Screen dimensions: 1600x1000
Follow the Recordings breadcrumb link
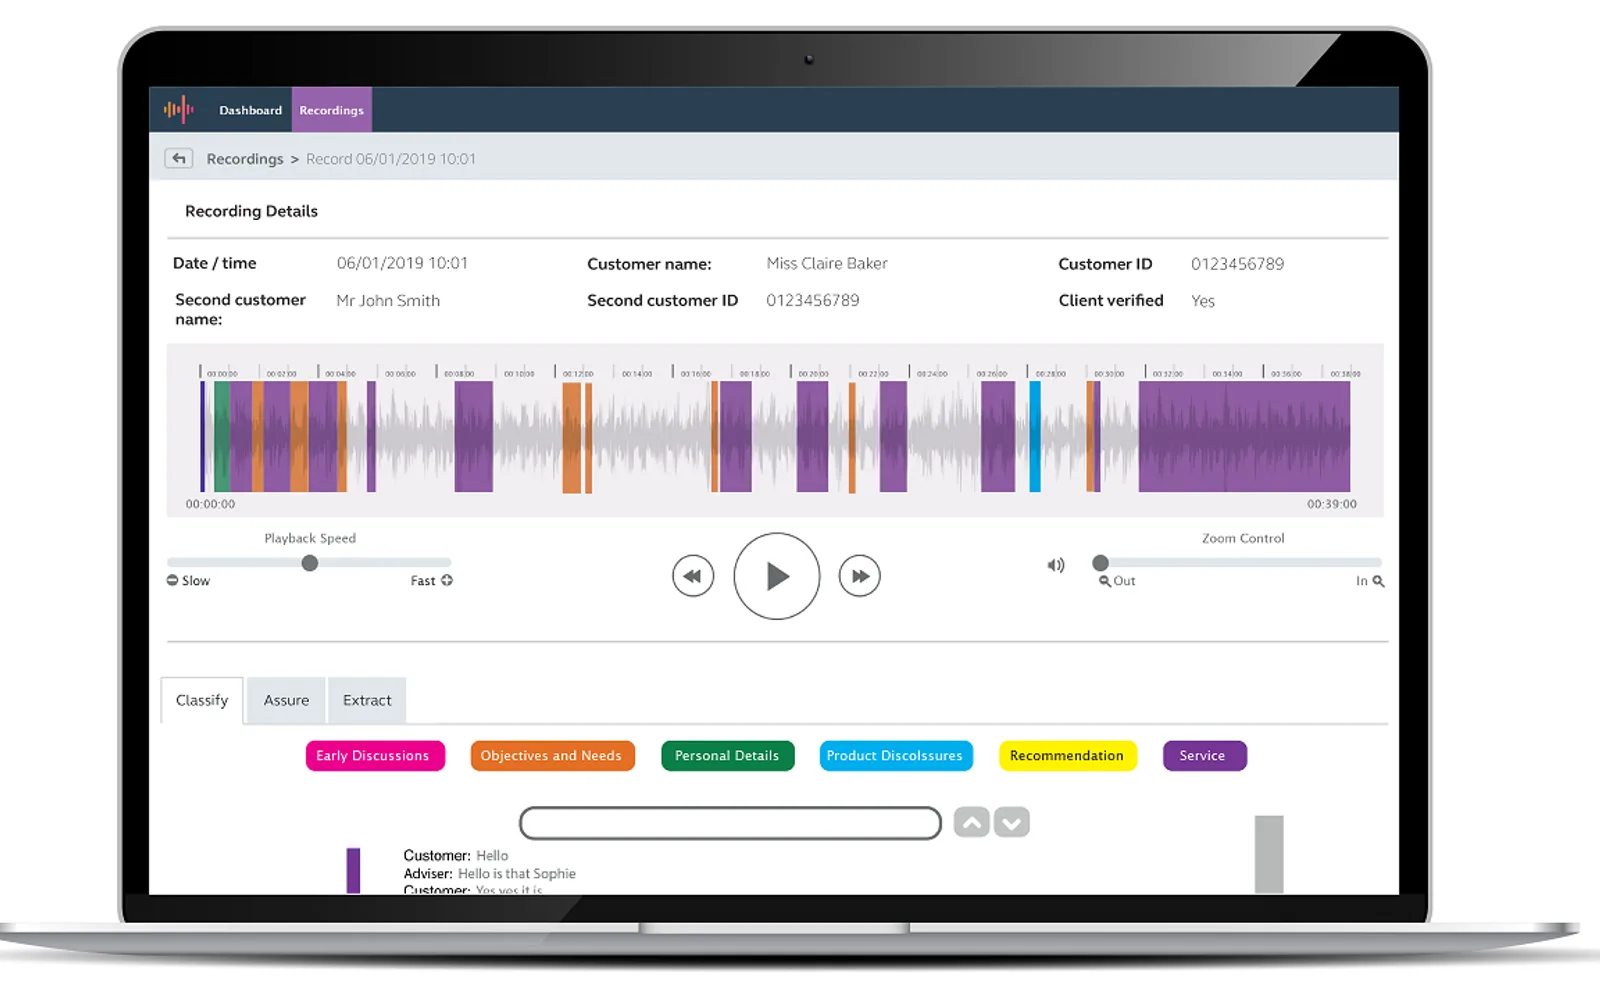pyautogui.click(x=245, y=159)
